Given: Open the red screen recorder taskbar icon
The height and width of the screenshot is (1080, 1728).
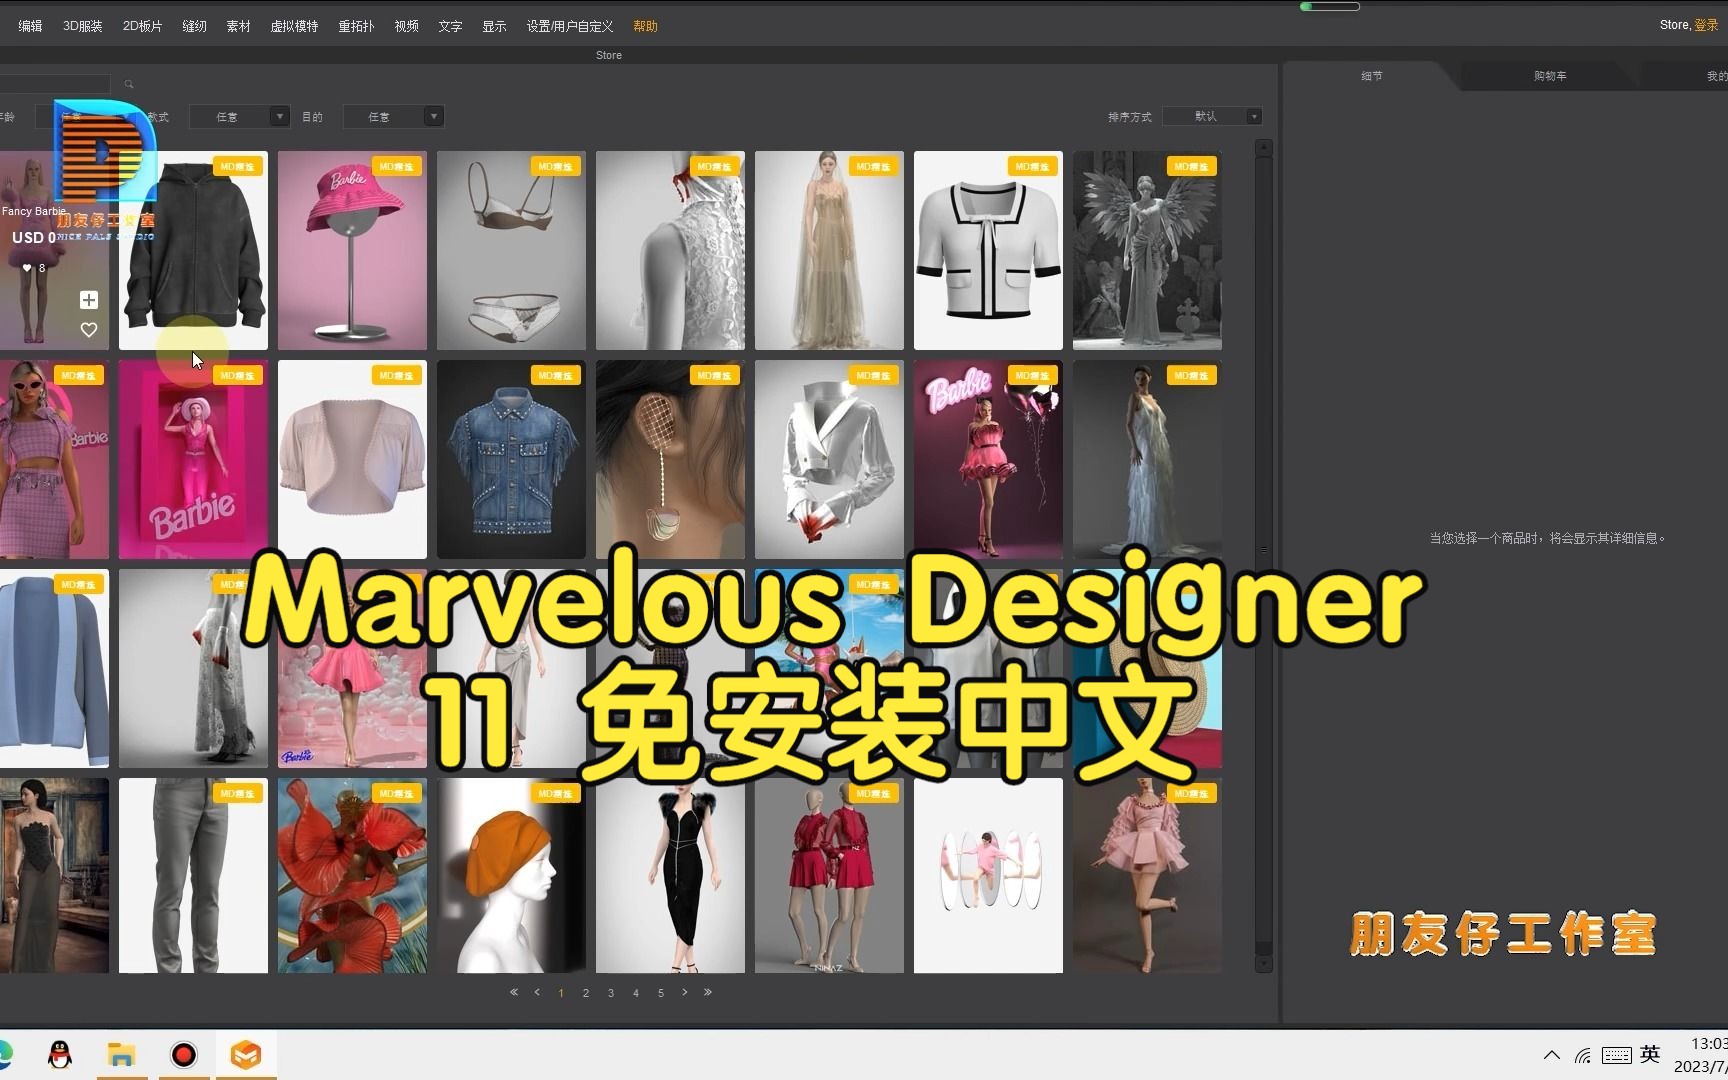Looking at the screenshot, I should [x=184, y=1055].
